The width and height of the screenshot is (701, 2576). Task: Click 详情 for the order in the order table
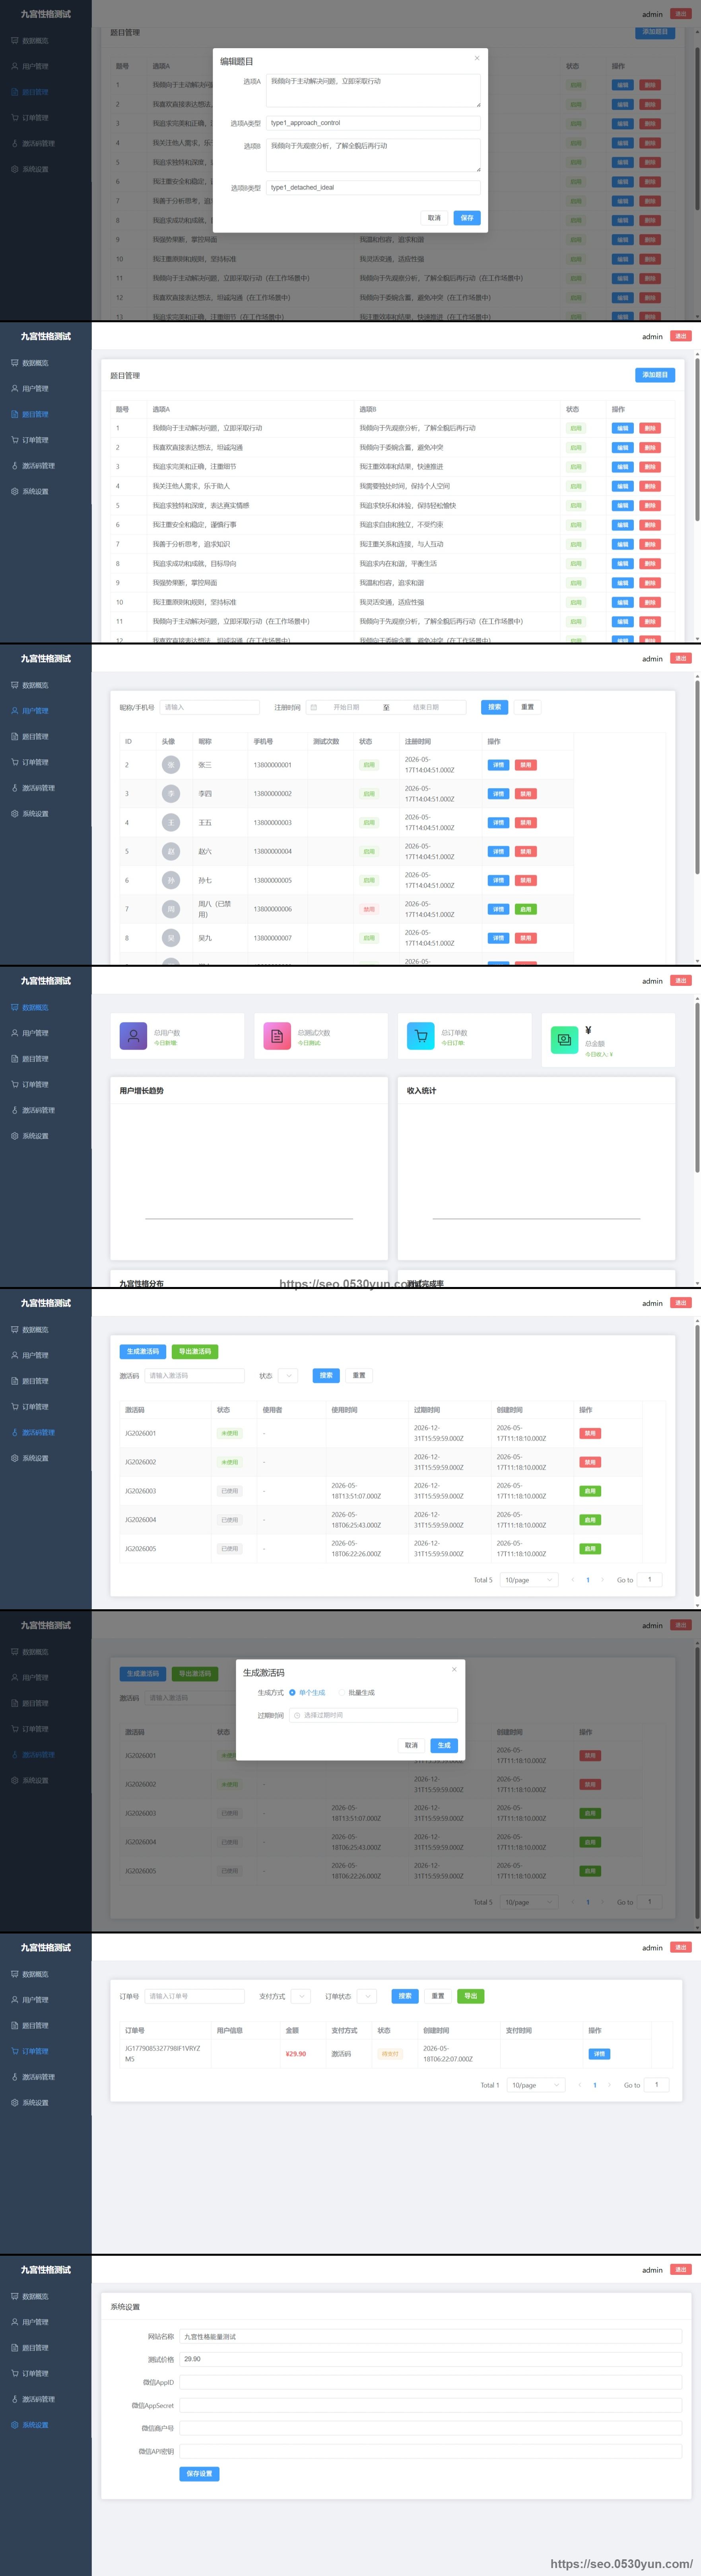click(x=599, y=2054)
